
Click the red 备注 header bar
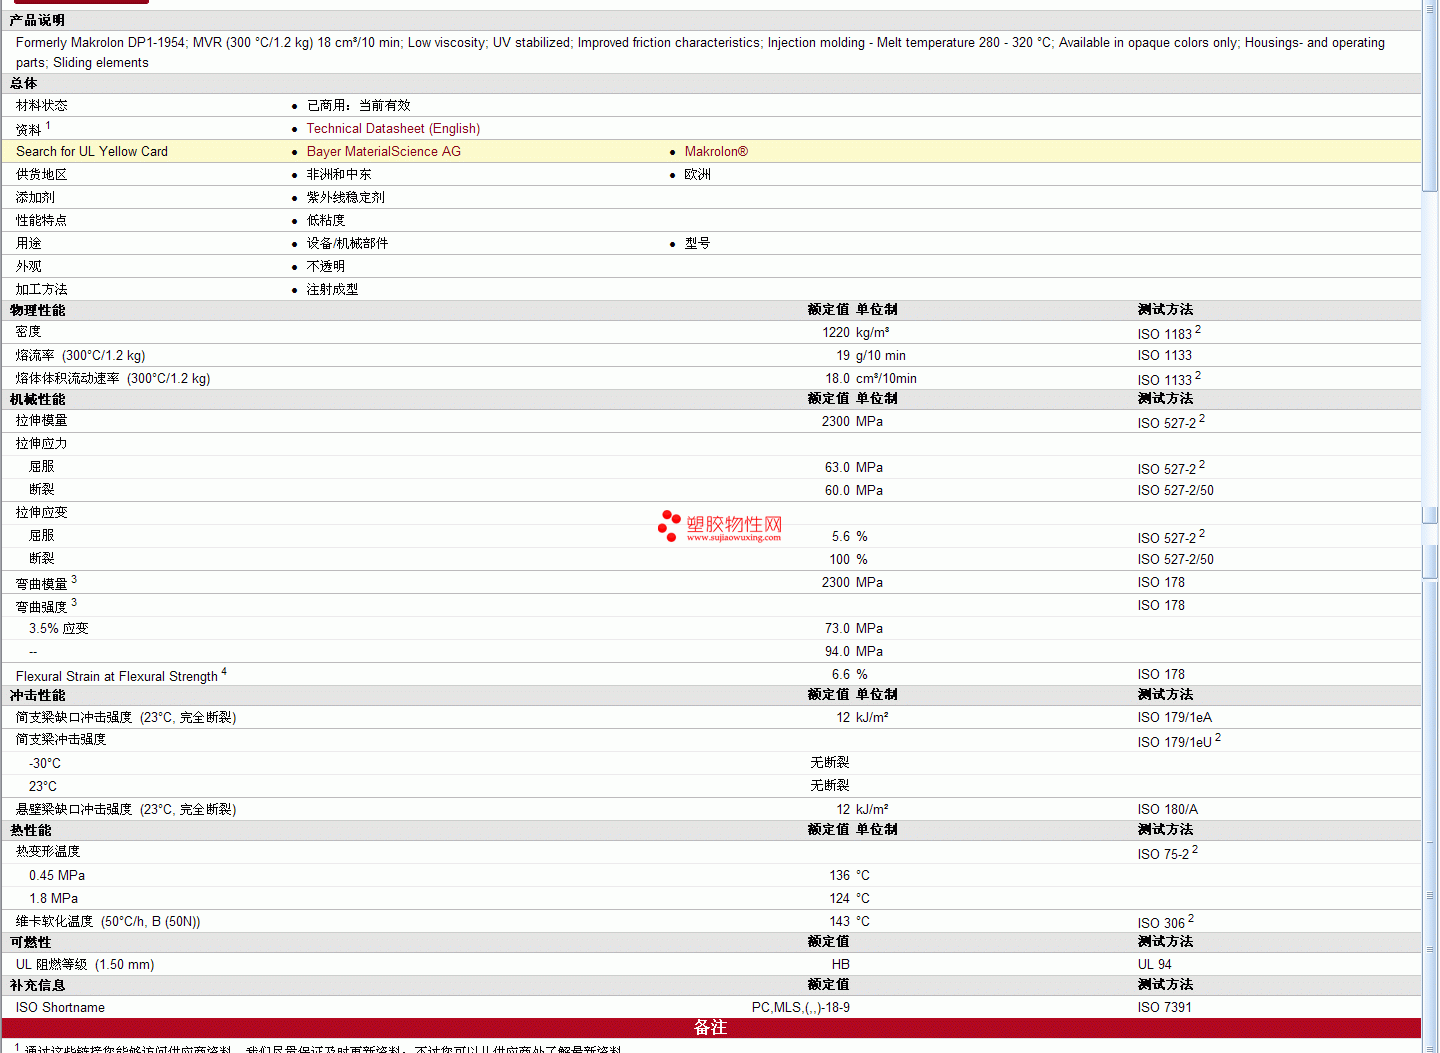point(710,1028)
